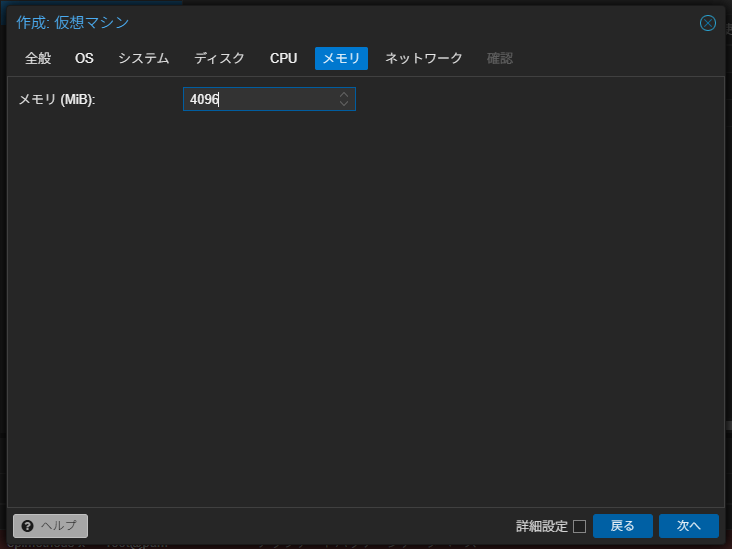Viewport: 732px width, 549px height.
Task: Switch to the ネットワーク tab
Action: [423, 58]
